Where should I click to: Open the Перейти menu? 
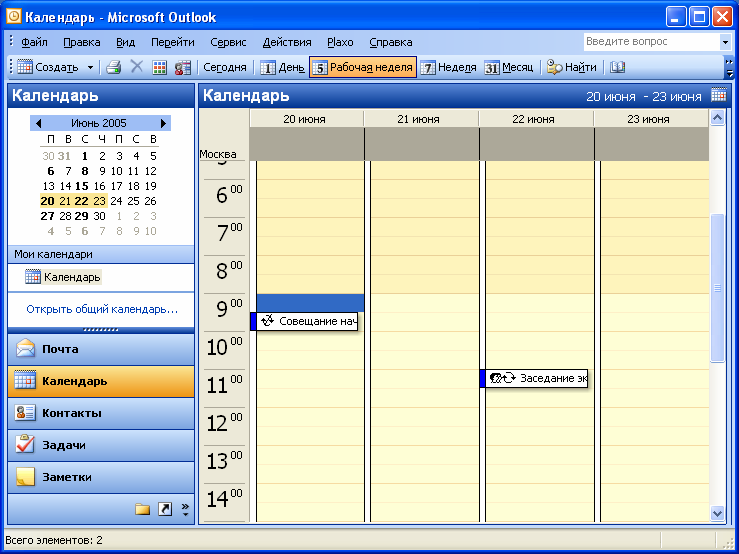click(x=172, y=42)
